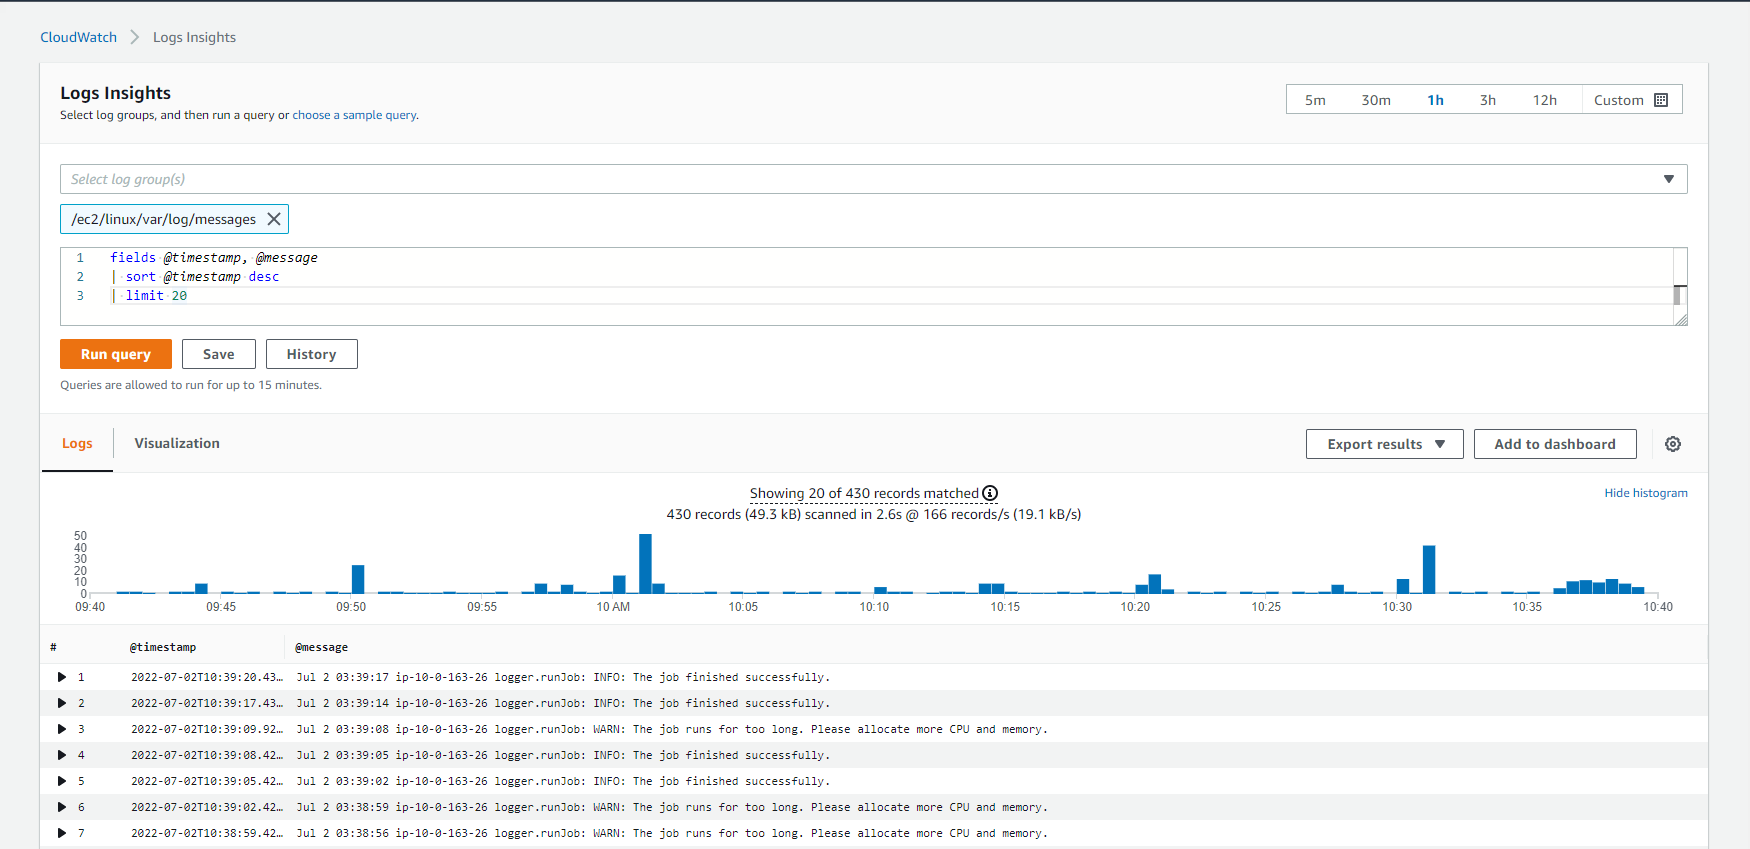
Task: Select the 1h time range
Action: point(1435,100)
